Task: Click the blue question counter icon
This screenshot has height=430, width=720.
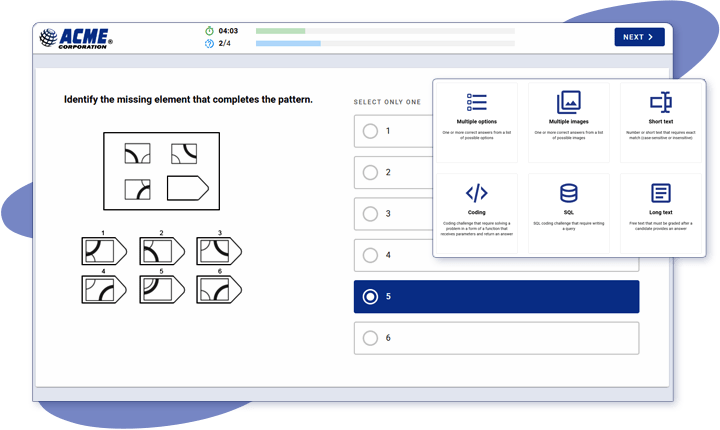Action: click(209, 44)
